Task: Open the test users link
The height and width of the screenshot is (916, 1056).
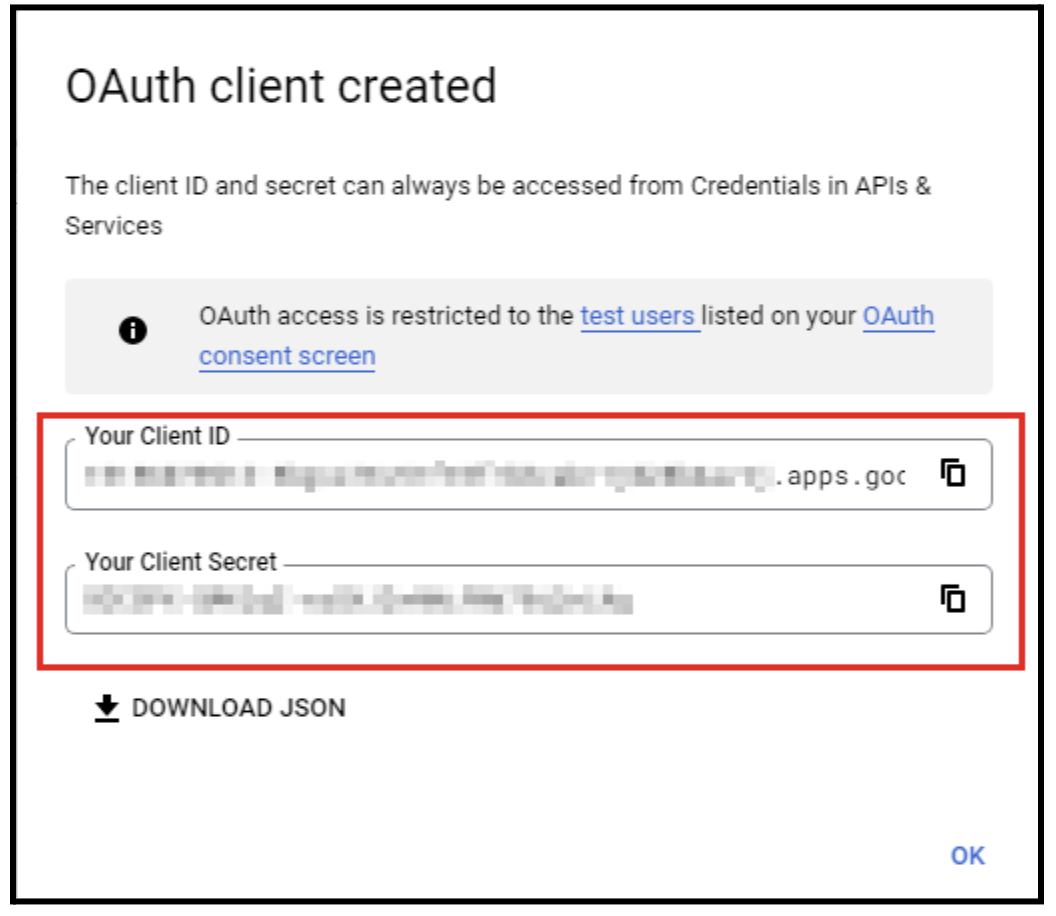Action: tap(638, 316)
